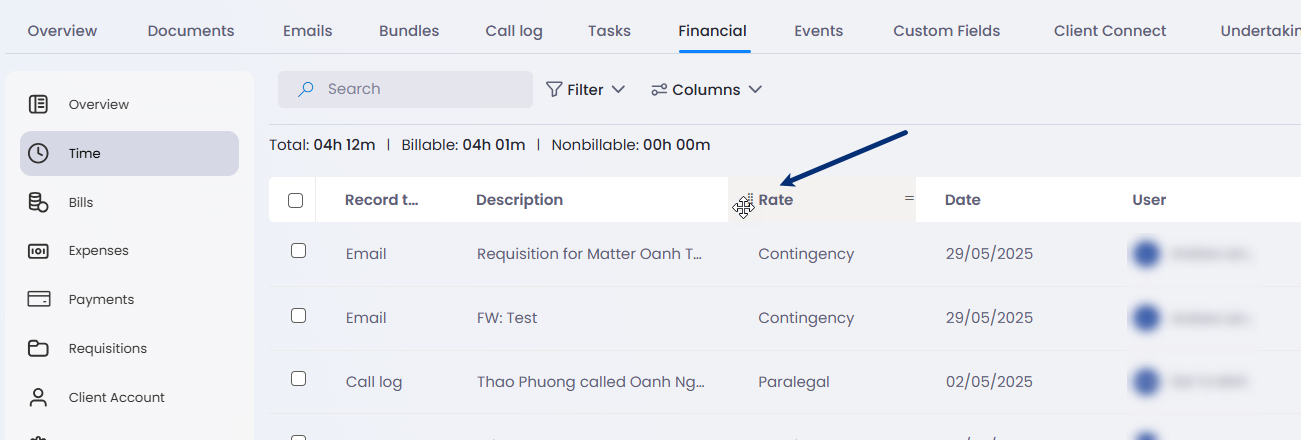This screenshot has width=1301, height=440.
Task: Click the magnifier icon in Search
Action: (x=307, y=89)
